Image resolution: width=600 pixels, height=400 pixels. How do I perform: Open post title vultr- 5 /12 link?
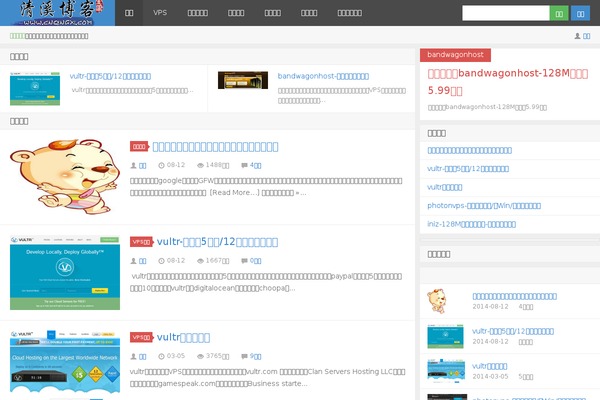click(x=217, y=242)
